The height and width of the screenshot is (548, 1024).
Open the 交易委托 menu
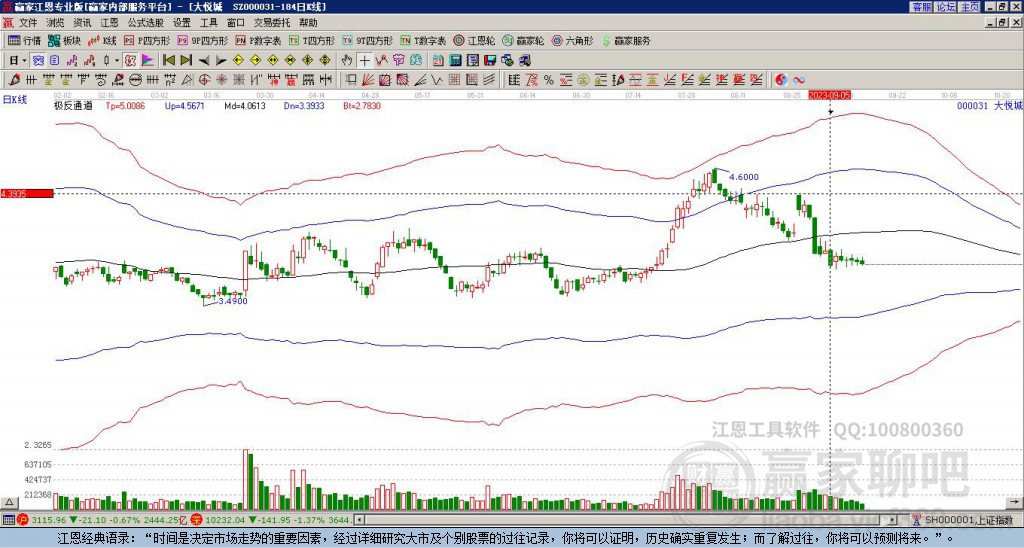pyautogui.click(x=272, y=23)
